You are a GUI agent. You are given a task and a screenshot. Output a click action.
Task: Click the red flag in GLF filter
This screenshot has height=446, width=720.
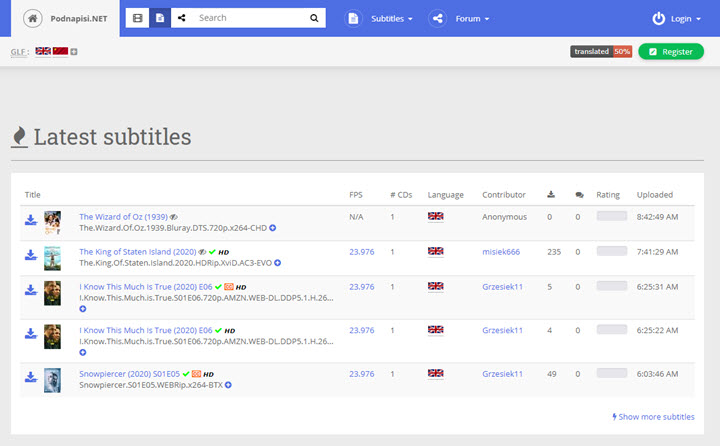[x=60, y=51]
